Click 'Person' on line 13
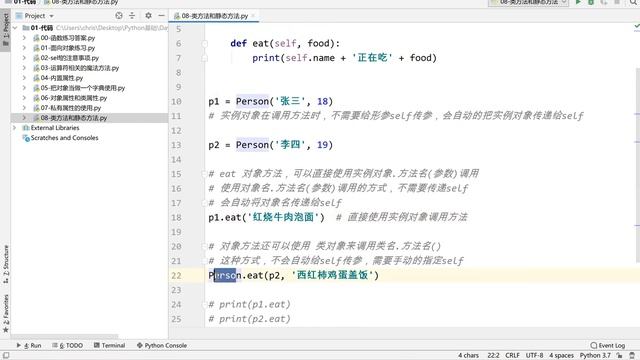640x360 pixels. coord(252,145)
